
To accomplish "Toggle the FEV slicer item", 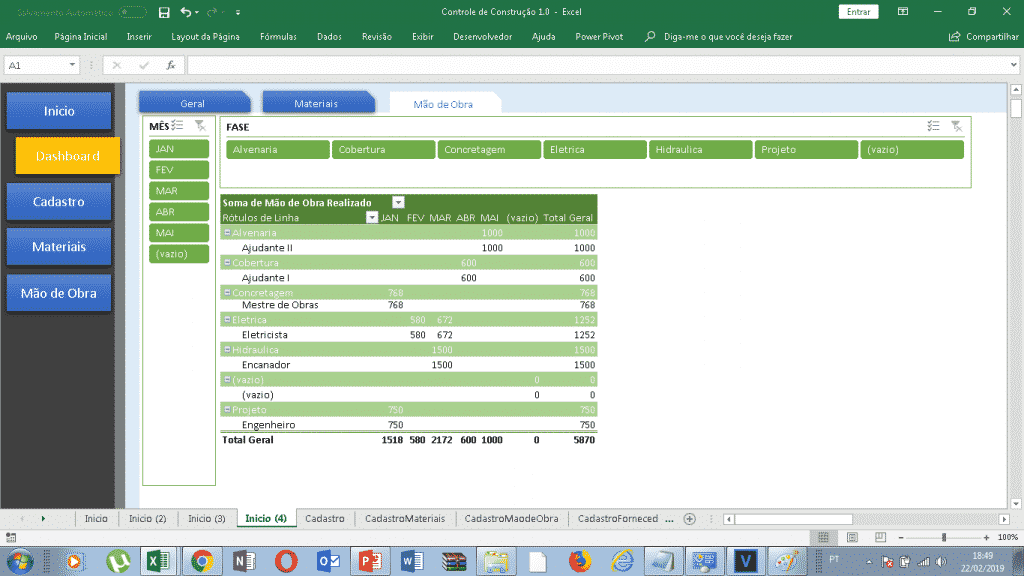I will (x=179, y=170).
